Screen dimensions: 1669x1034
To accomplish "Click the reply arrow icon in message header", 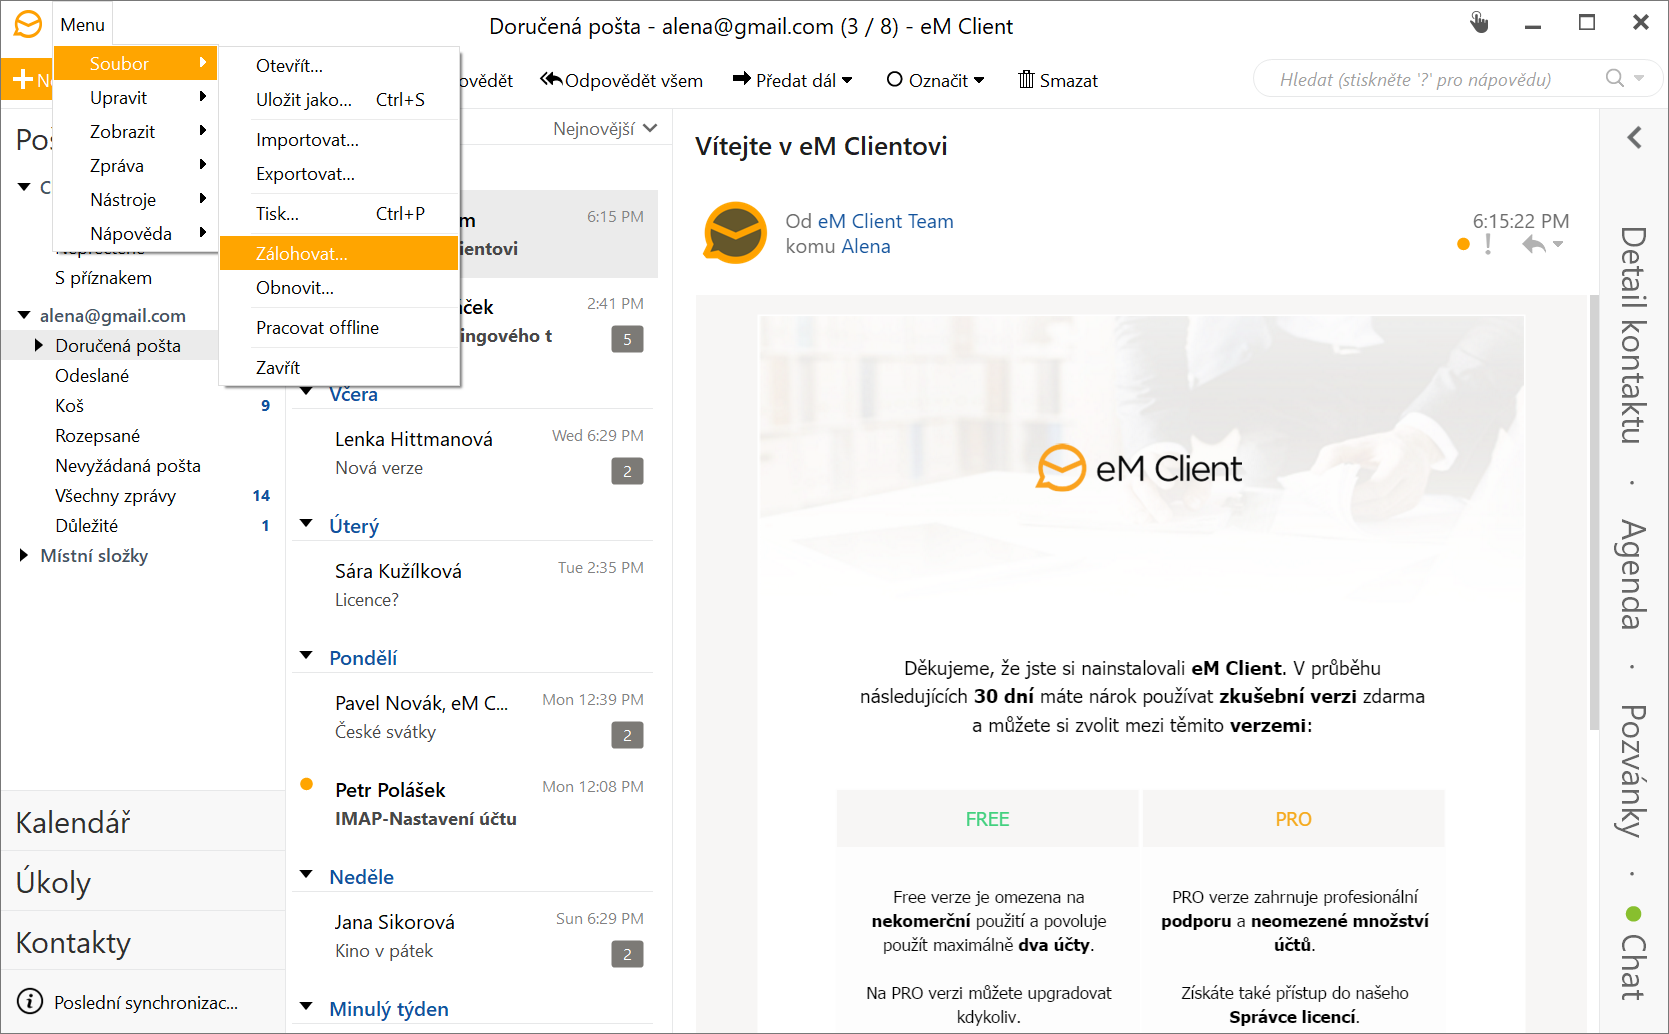I will click(x=1533, y=245).
